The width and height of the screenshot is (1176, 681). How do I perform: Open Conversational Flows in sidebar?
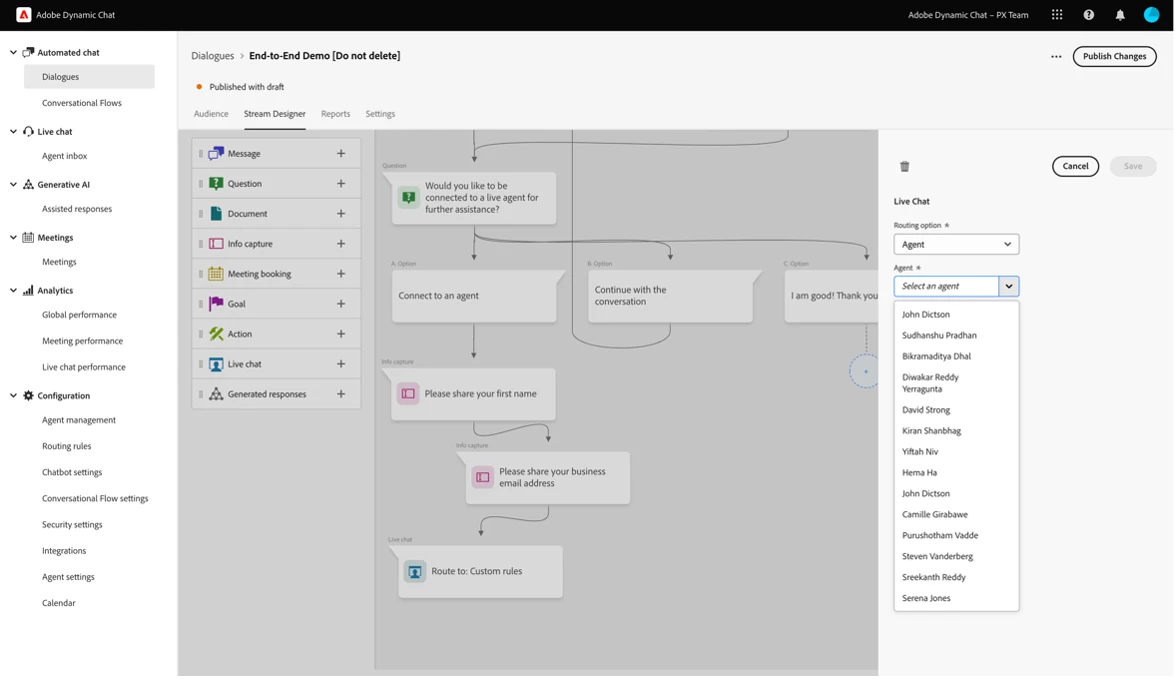click(82, 103)
